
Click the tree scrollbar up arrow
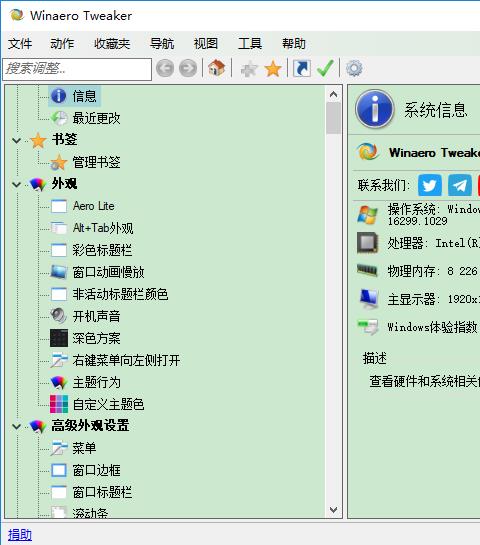tap(333, 94)
